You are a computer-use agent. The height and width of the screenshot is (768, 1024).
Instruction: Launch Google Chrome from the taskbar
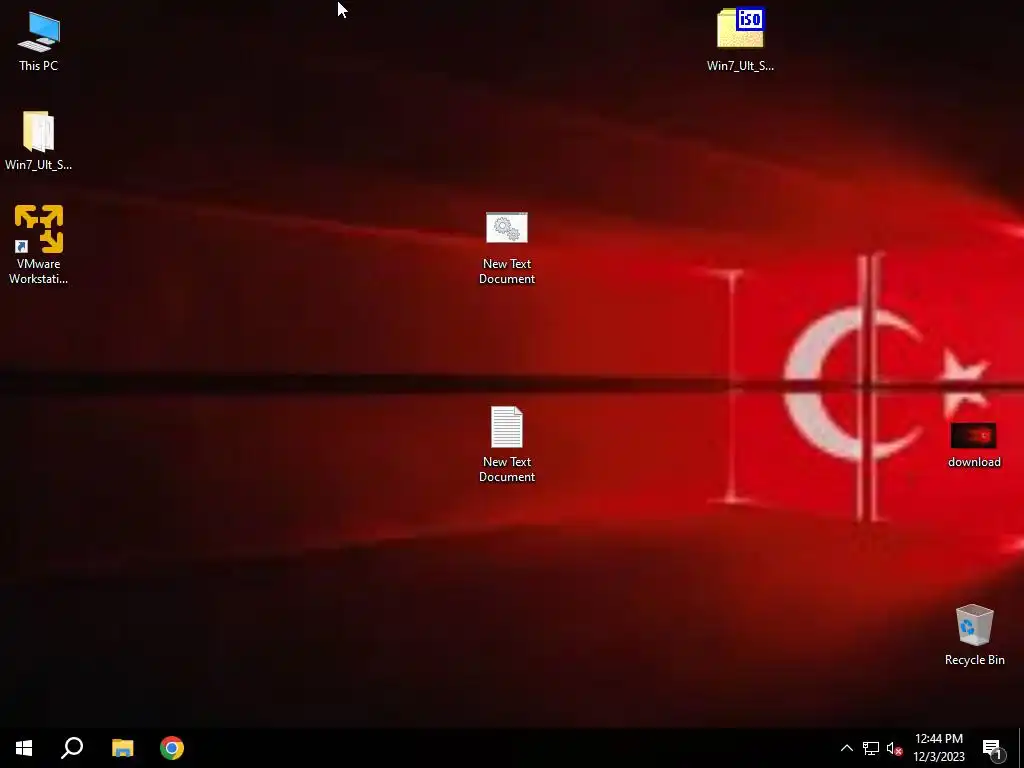click(x=172, y=748)
